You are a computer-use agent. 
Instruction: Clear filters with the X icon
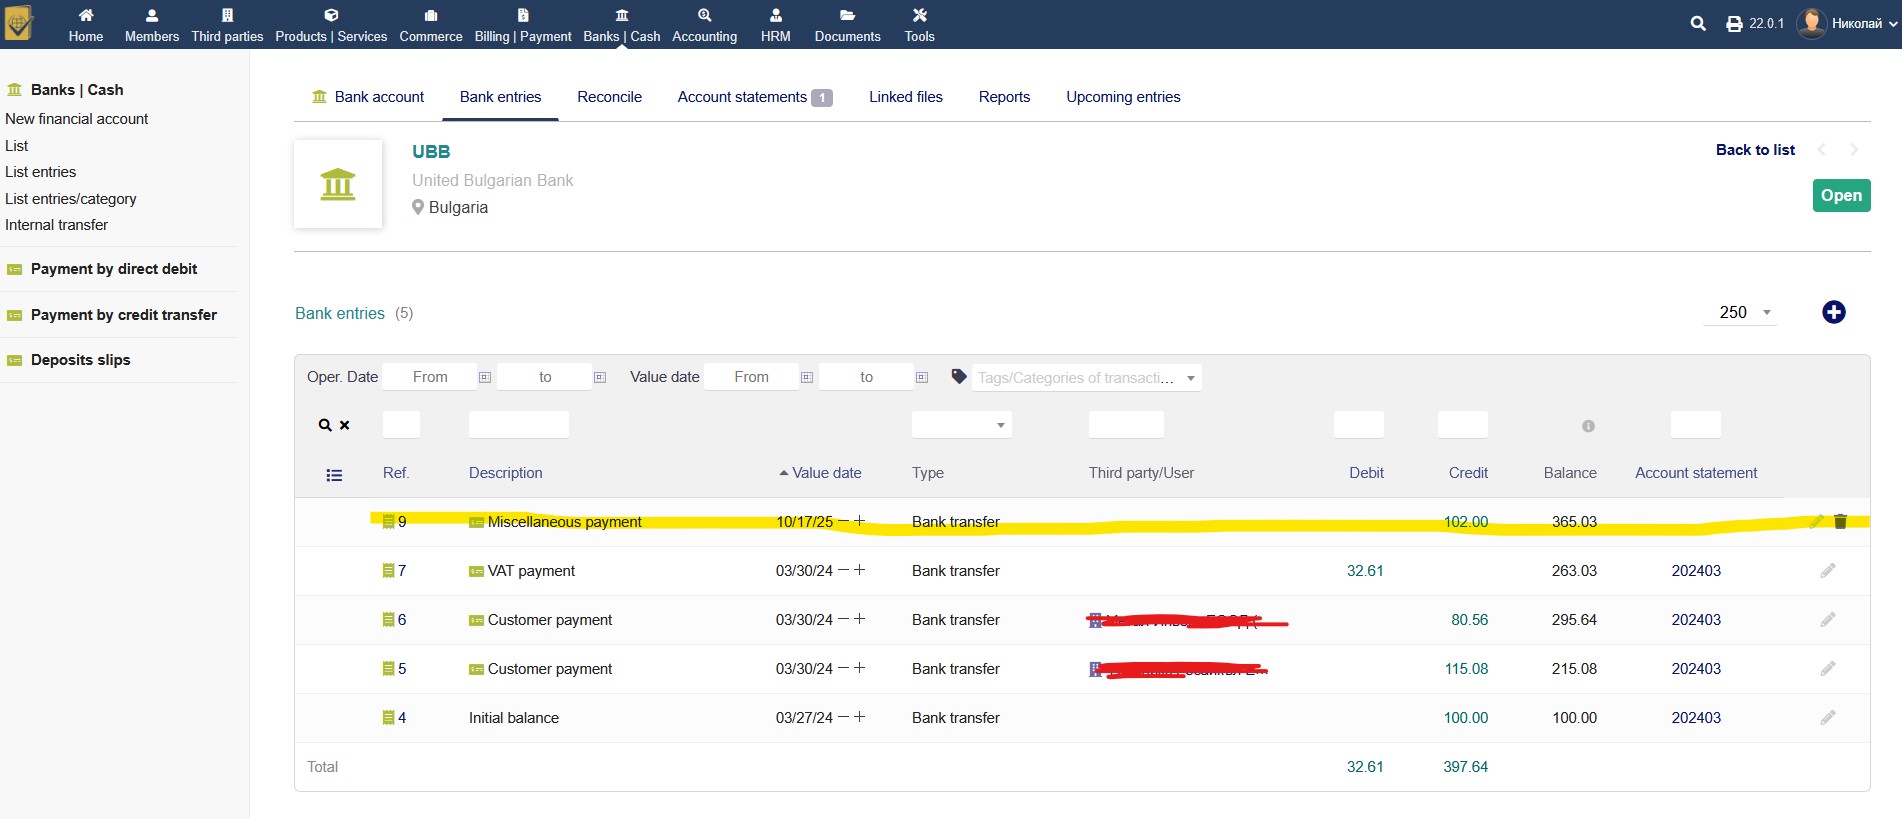point(345,425)
